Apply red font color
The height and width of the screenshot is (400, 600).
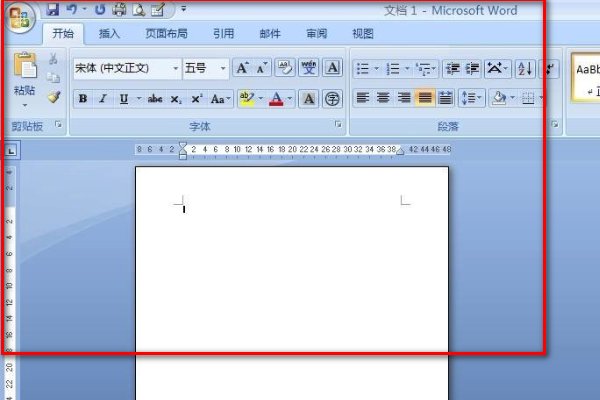276,99
